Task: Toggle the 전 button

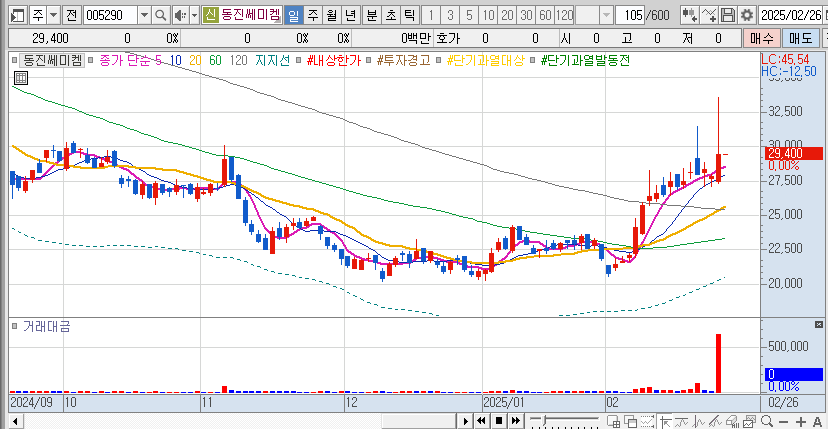Action: pos(72,15)
